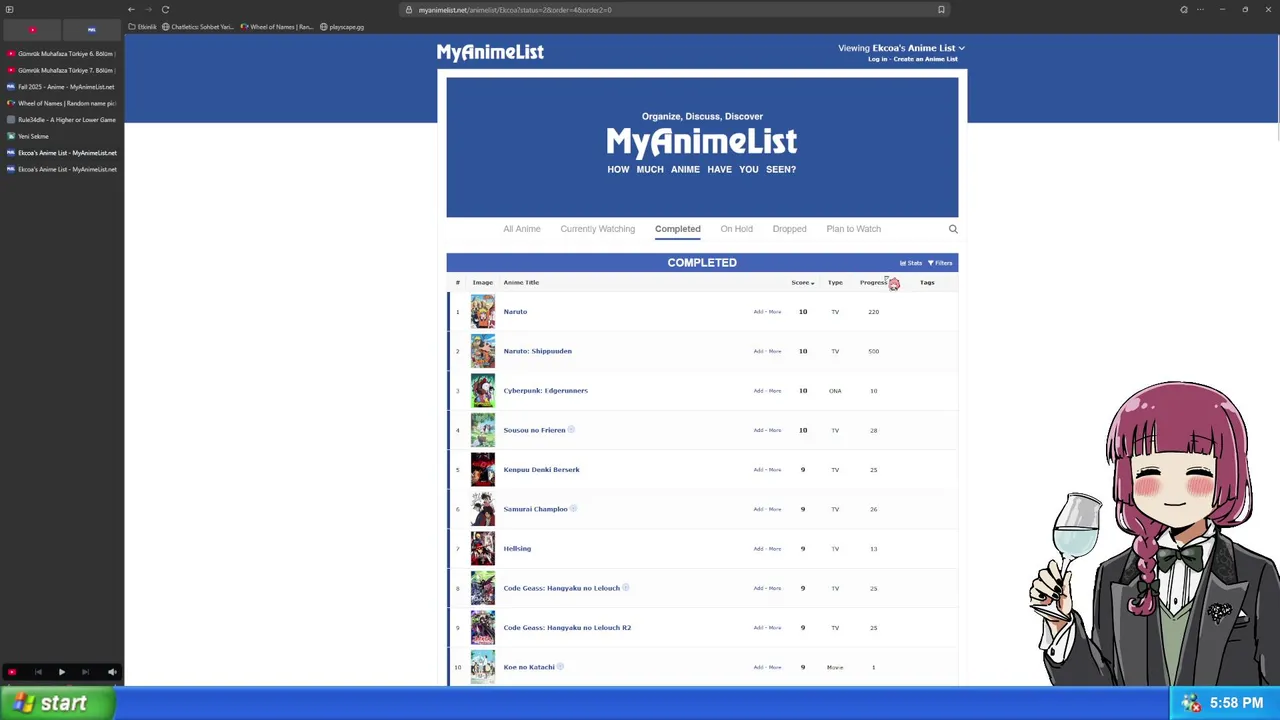Open the Windows start button
1280x720 pixels.
pyautogui.click(x=57, y=703)
